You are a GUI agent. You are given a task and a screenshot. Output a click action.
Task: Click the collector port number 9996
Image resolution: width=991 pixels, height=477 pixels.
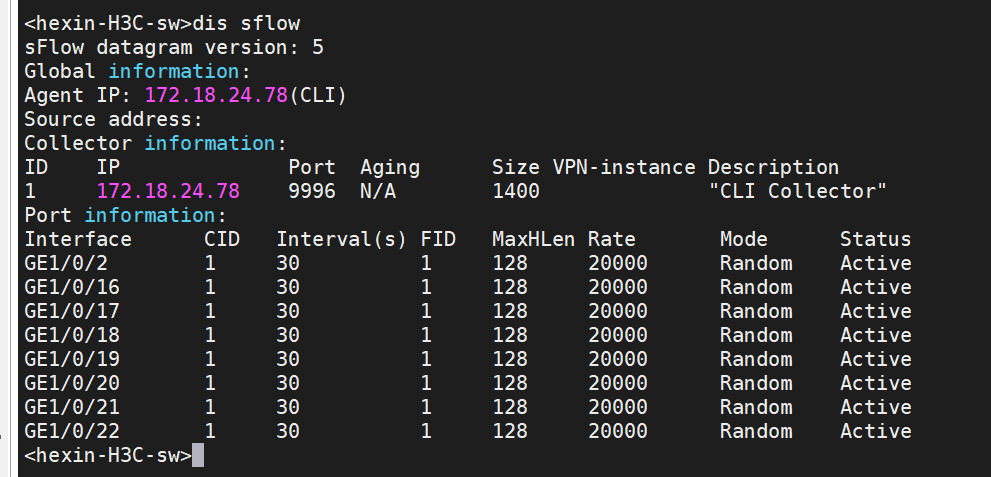pyautogui.click(x=312, y=191)
